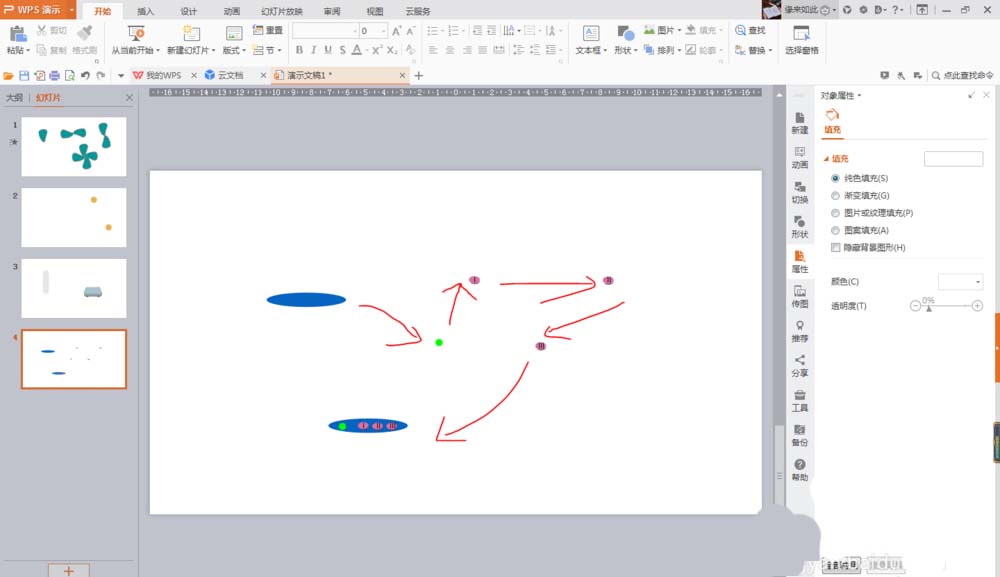Open the Transition (切换) sidebar panel
The image size is (1000, 577).
click(x=800, y=192)
